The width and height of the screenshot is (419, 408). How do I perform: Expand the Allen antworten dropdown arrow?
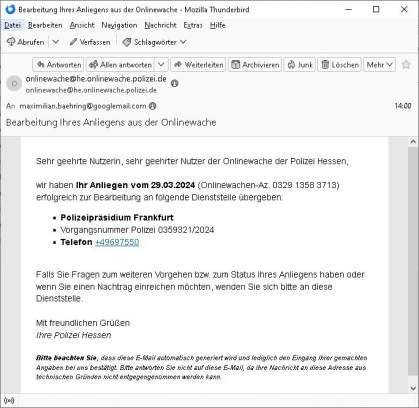click(x=161, y=65)
